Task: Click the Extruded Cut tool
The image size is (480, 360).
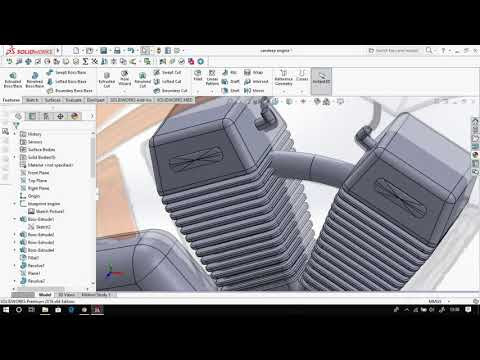Action: pos(107,80)
